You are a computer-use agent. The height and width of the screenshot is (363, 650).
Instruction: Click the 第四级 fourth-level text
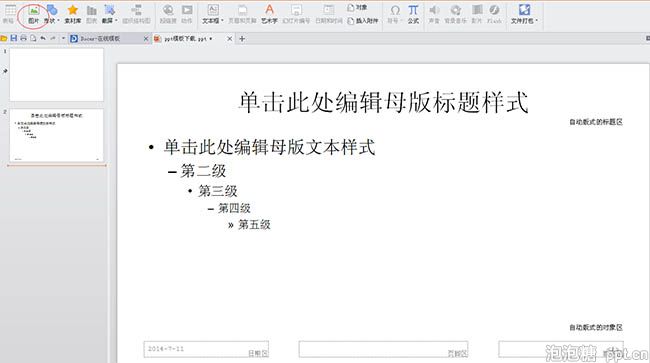point(234,208)
